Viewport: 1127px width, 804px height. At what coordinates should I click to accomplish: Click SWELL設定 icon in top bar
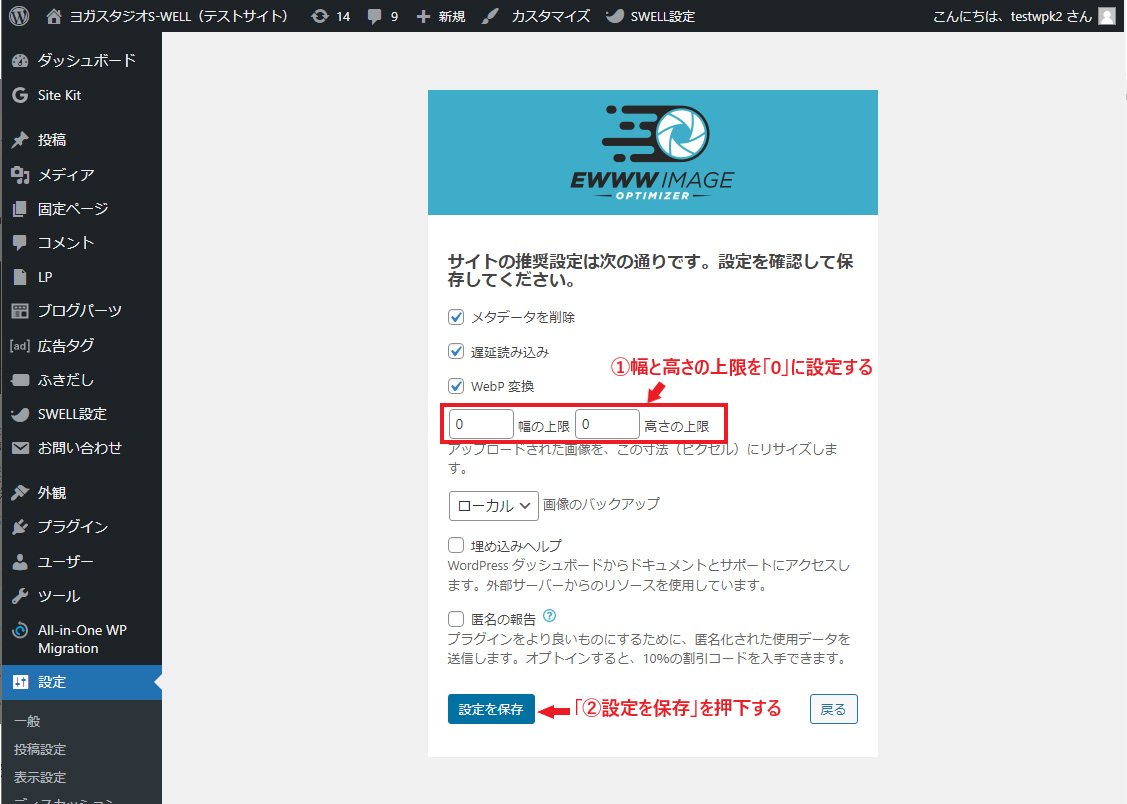tap(615, 16)
